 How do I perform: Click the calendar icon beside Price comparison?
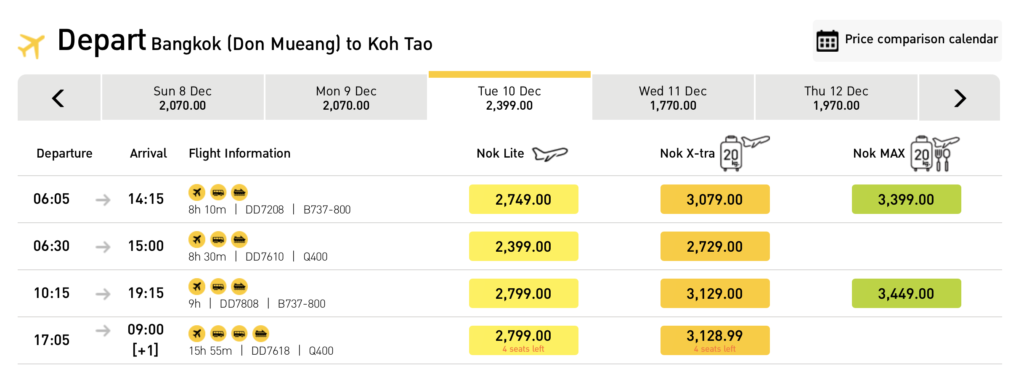[x=827, y=40]
